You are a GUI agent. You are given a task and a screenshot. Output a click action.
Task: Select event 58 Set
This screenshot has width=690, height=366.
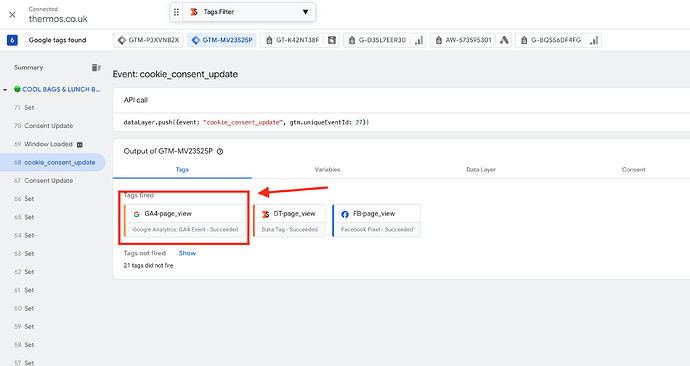point(24,345)
